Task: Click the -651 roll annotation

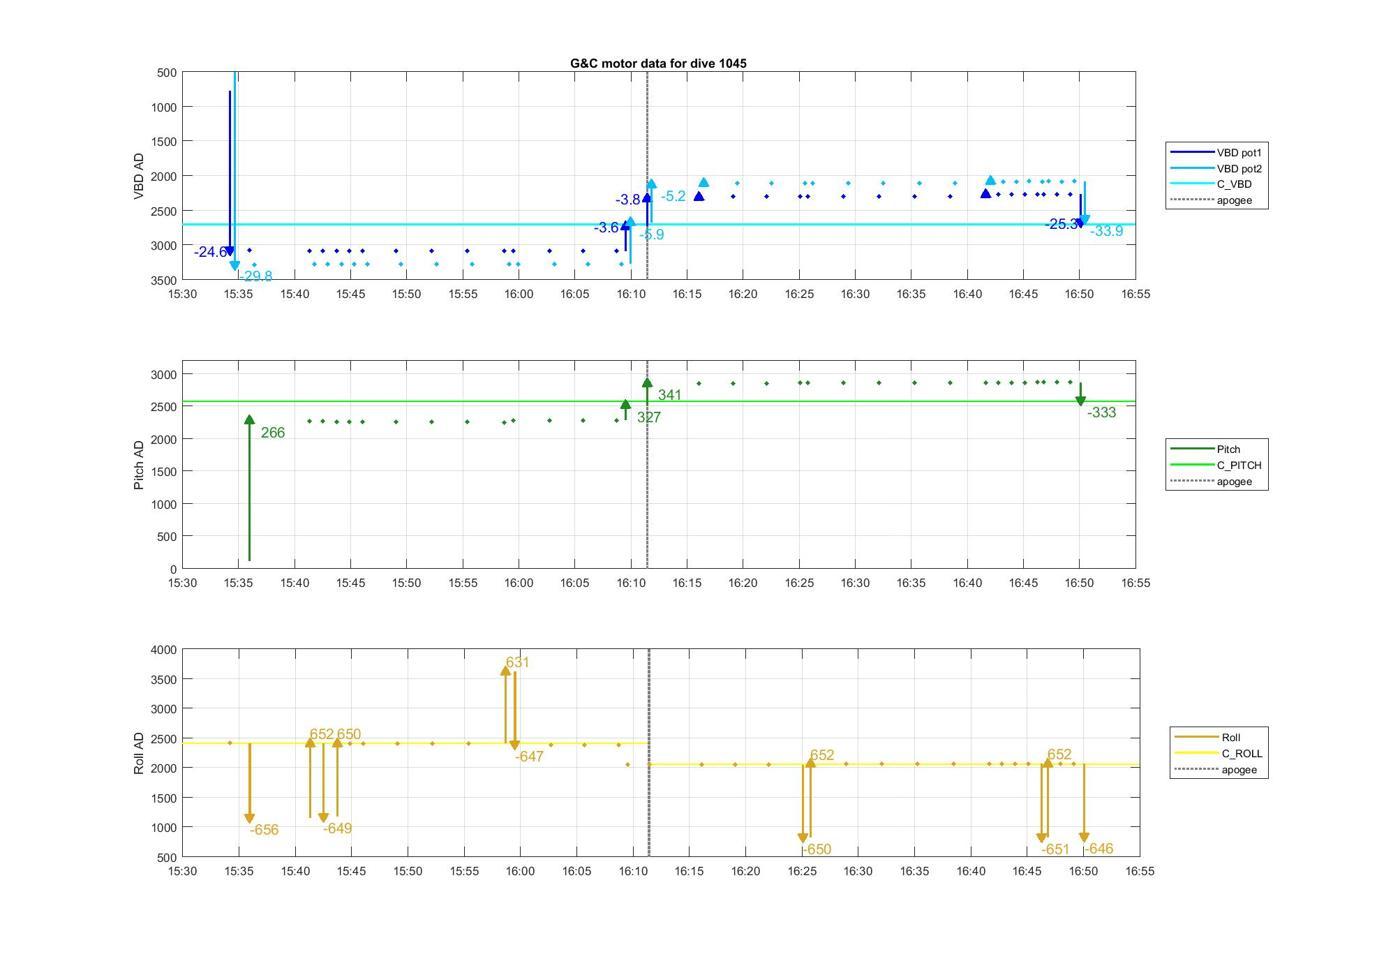Action: pyautogui.click(x=1056, y=849)
